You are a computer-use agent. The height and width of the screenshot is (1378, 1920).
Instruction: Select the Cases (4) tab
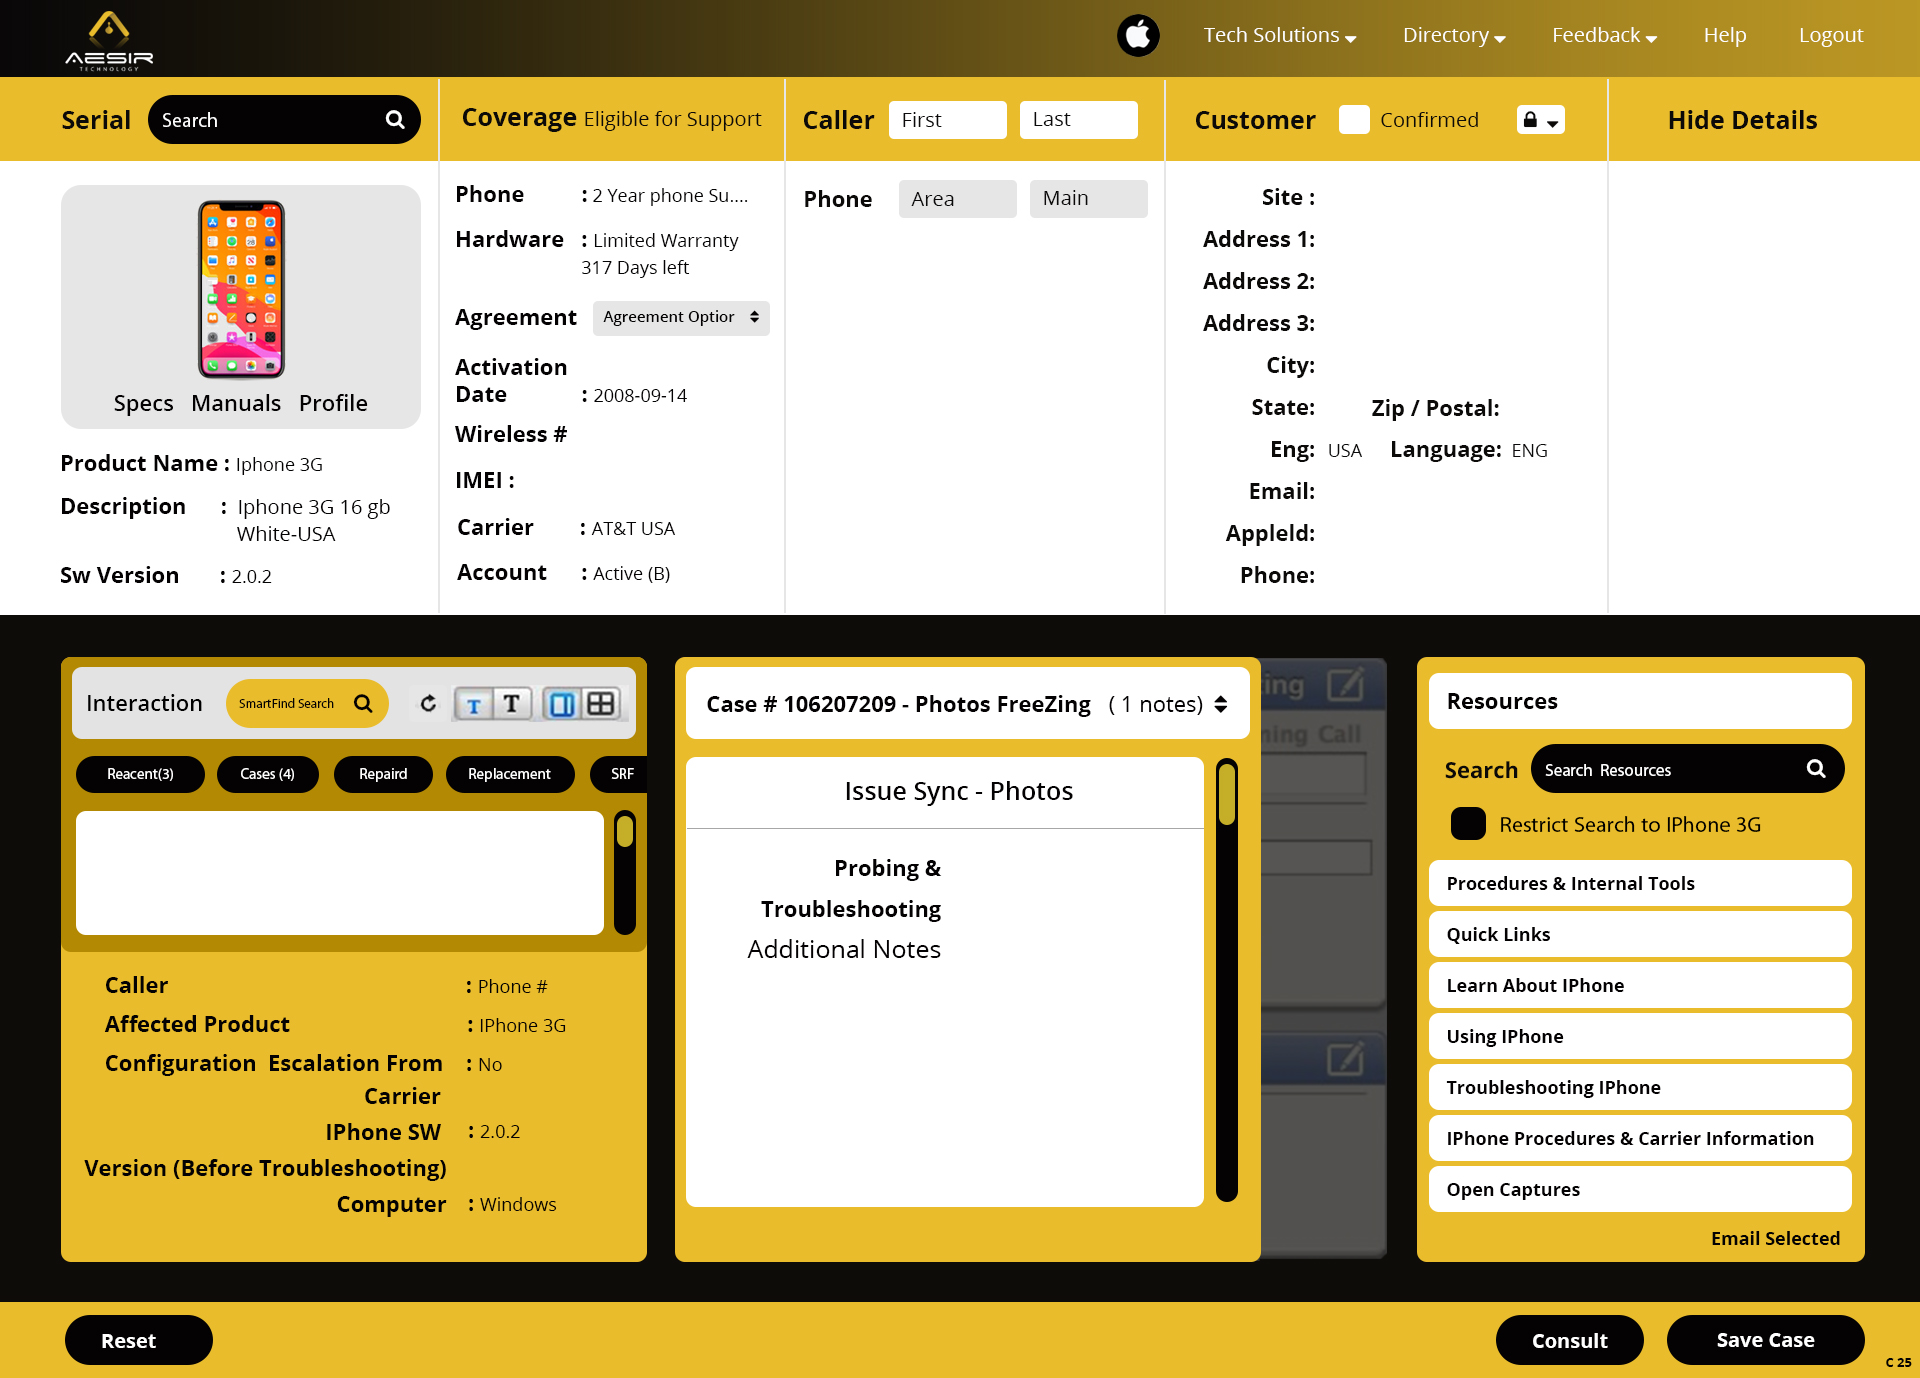point(267,774)
